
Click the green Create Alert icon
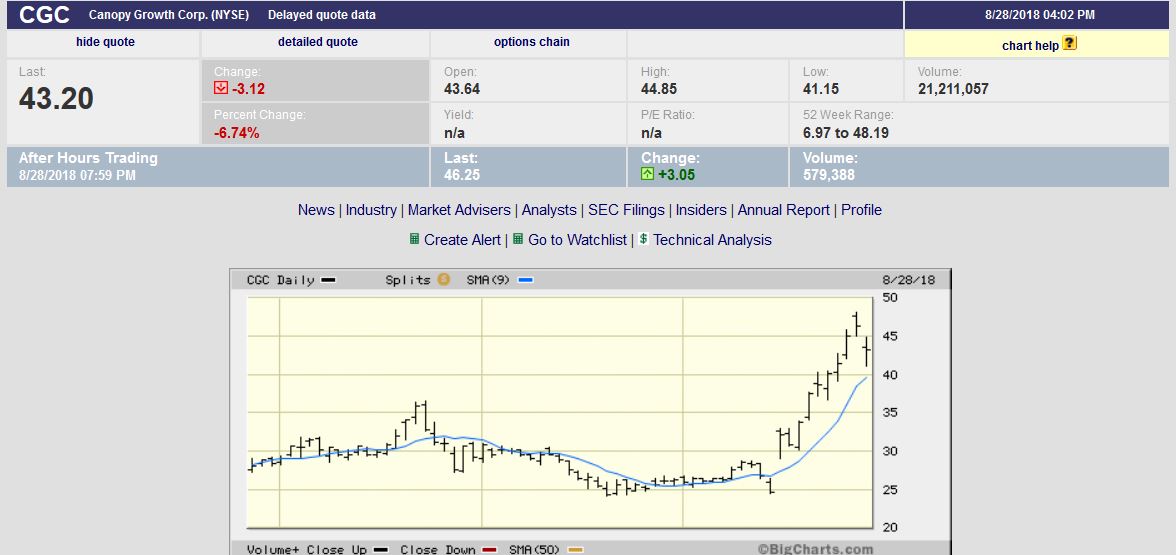414,240
